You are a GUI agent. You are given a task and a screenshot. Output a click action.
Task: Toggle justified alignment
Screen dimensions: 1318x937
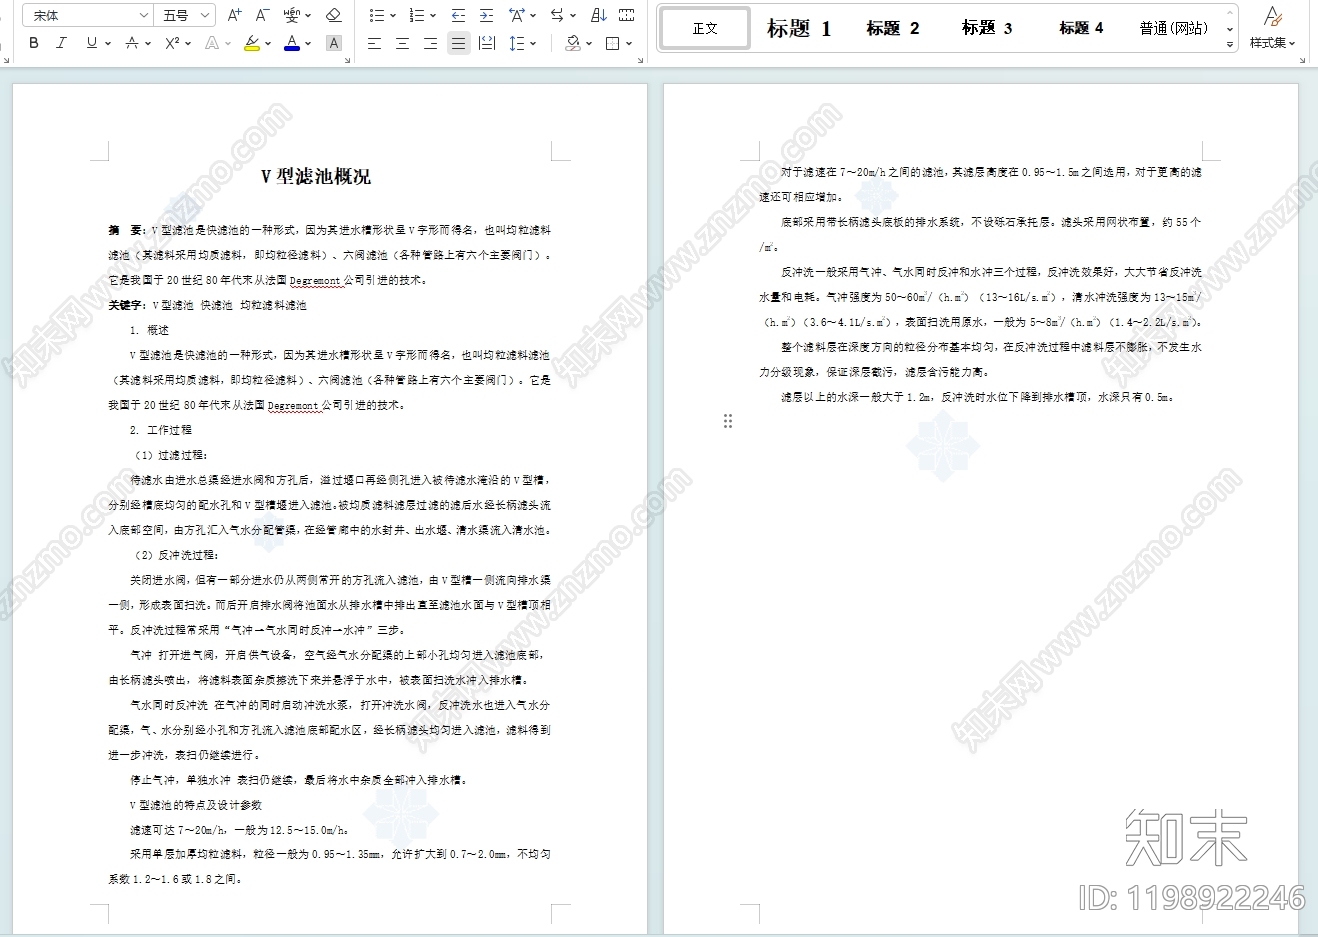coord(458,43)
